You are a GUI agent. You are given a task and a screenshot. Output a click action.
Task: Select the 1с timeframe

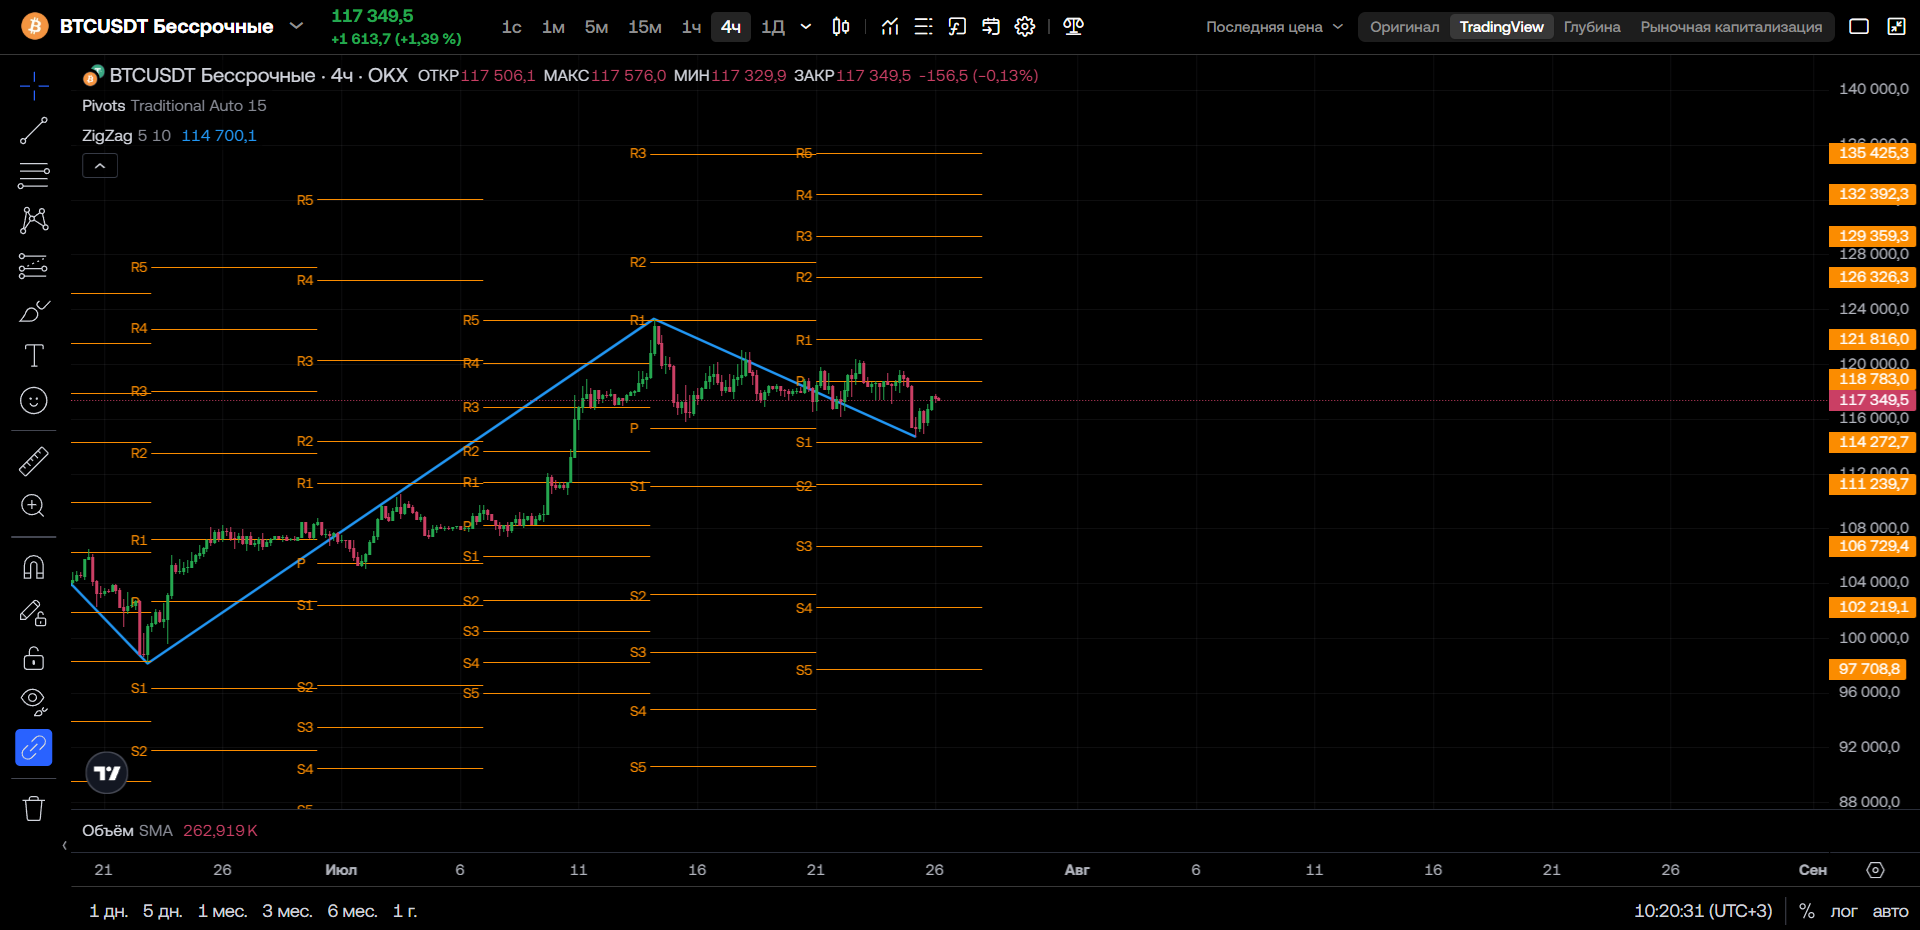coord(512,27)
